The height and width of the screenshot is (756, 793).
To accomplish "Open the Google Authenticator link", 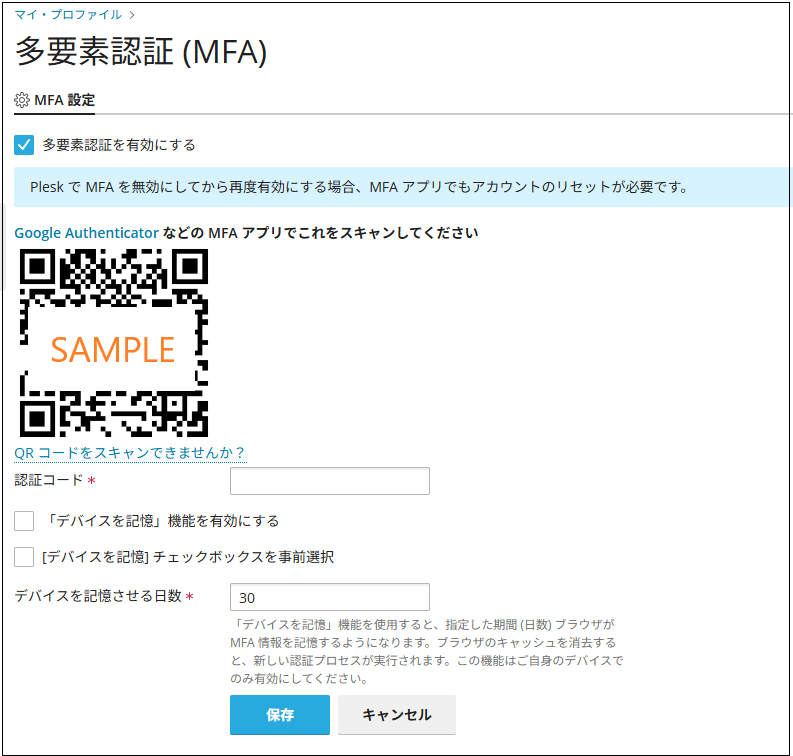I will point(86,233).
